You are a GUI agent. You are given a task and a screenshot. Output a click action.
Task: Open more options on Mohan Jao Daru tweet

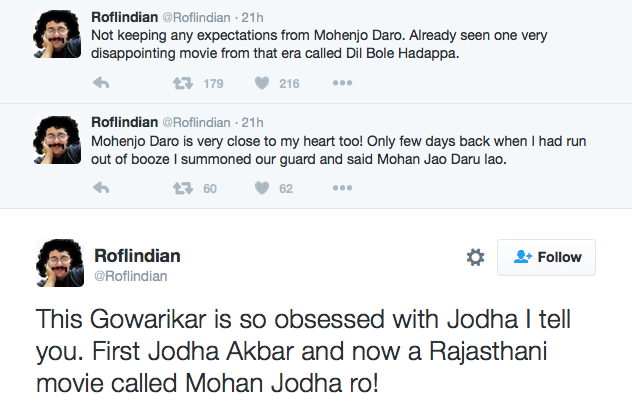pos(342,187)
